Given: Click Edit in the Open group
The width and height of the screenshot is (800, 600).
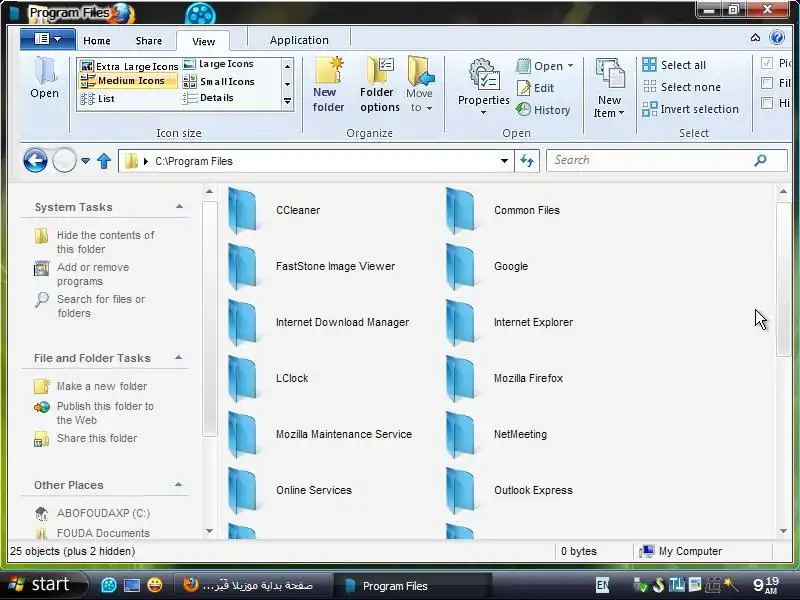Looking at the screenshot, I should click(x=536, y=88).
